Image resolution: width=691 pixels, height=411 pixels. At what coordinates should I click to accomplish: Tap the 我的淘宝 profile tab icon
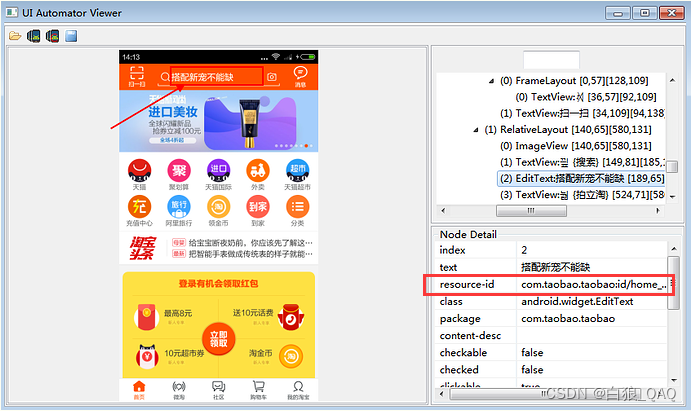click(298, 387)
